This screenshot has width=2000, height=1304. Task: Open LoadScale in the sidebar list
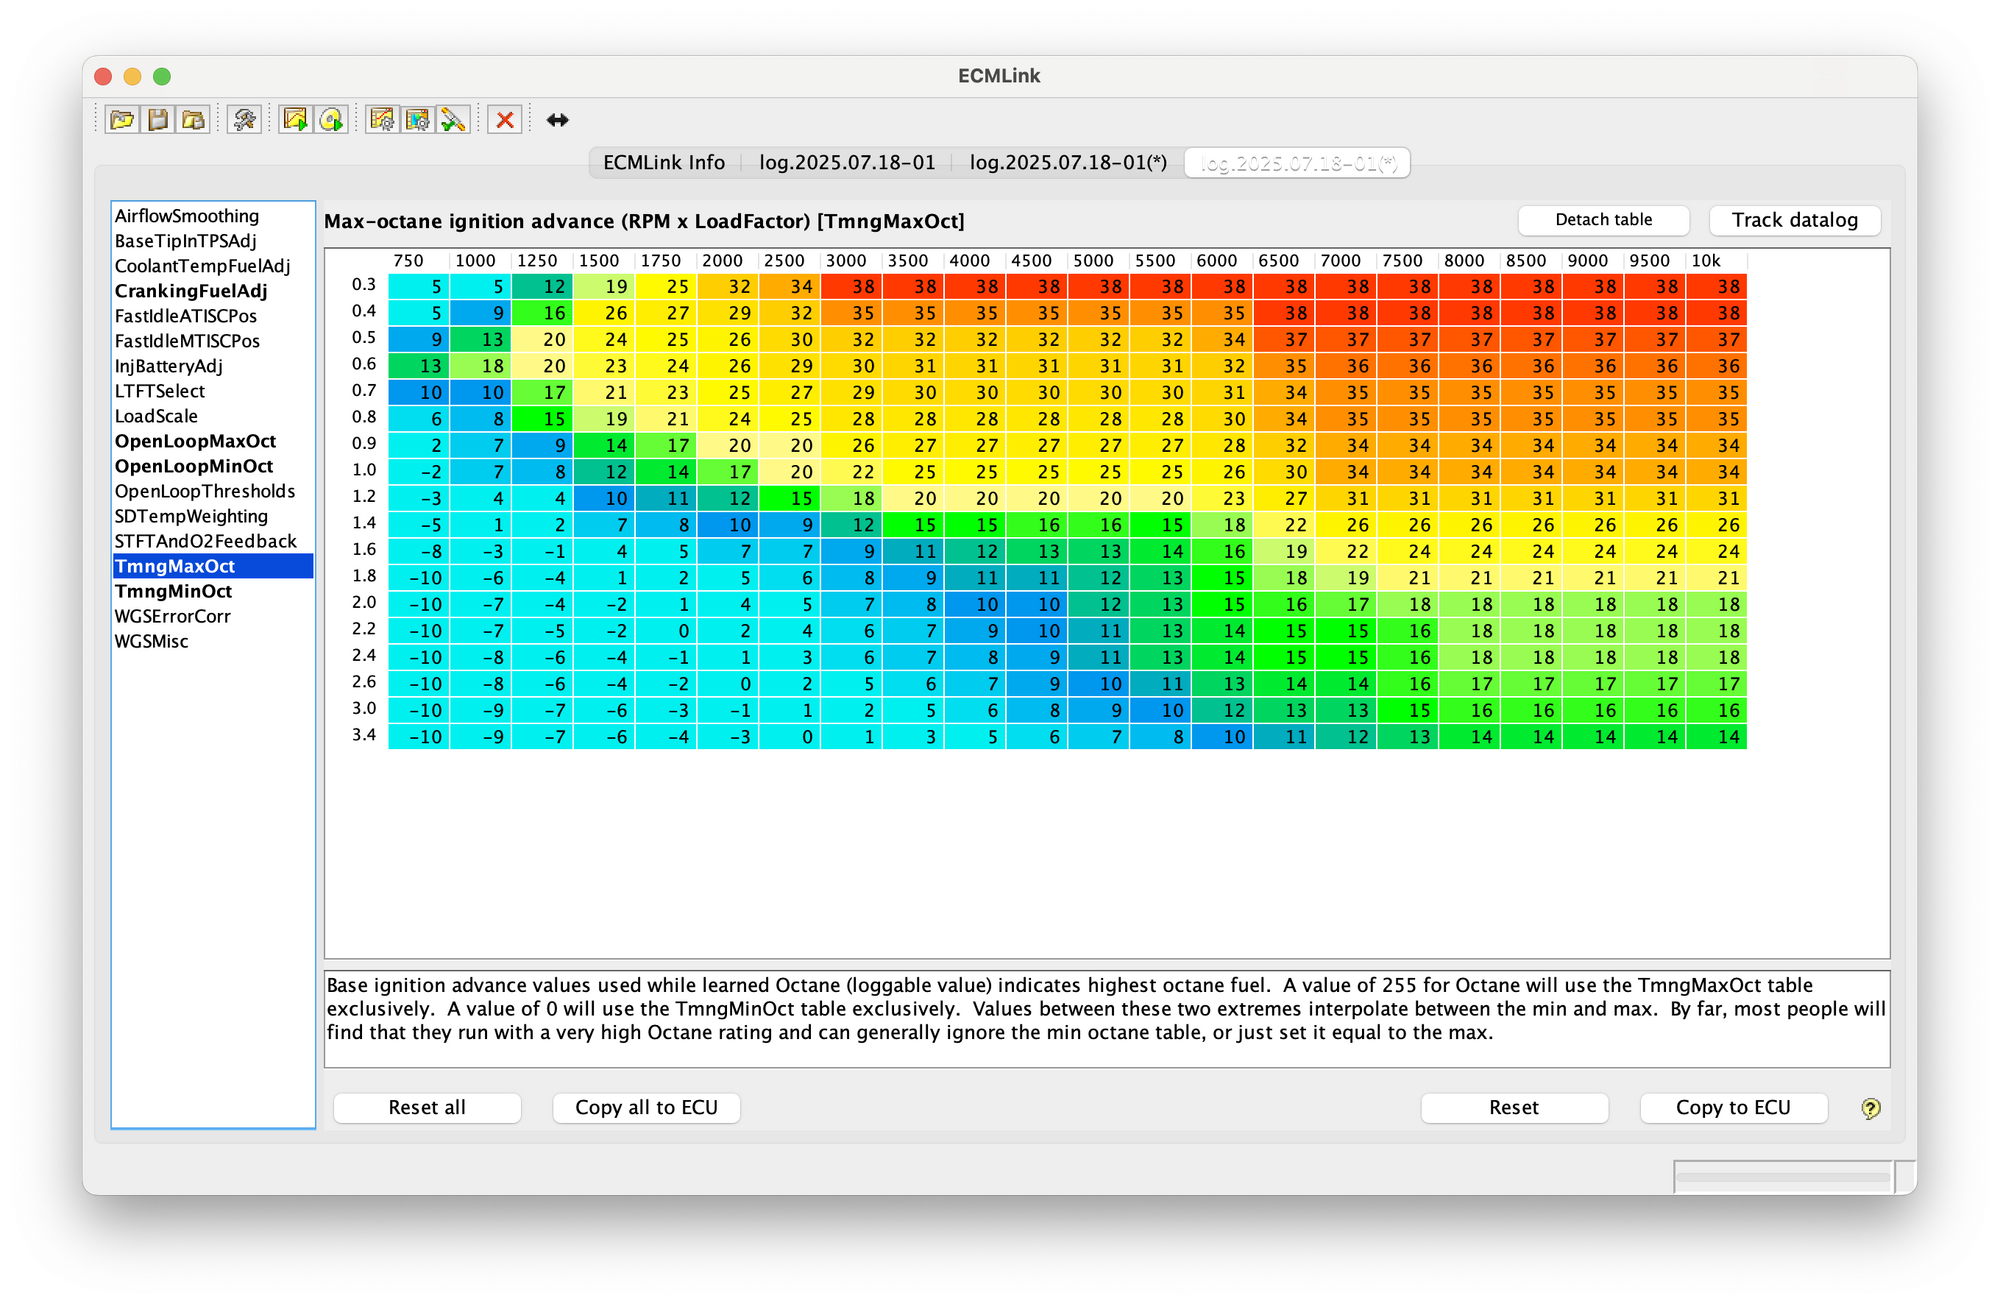[x=213, y=416]
